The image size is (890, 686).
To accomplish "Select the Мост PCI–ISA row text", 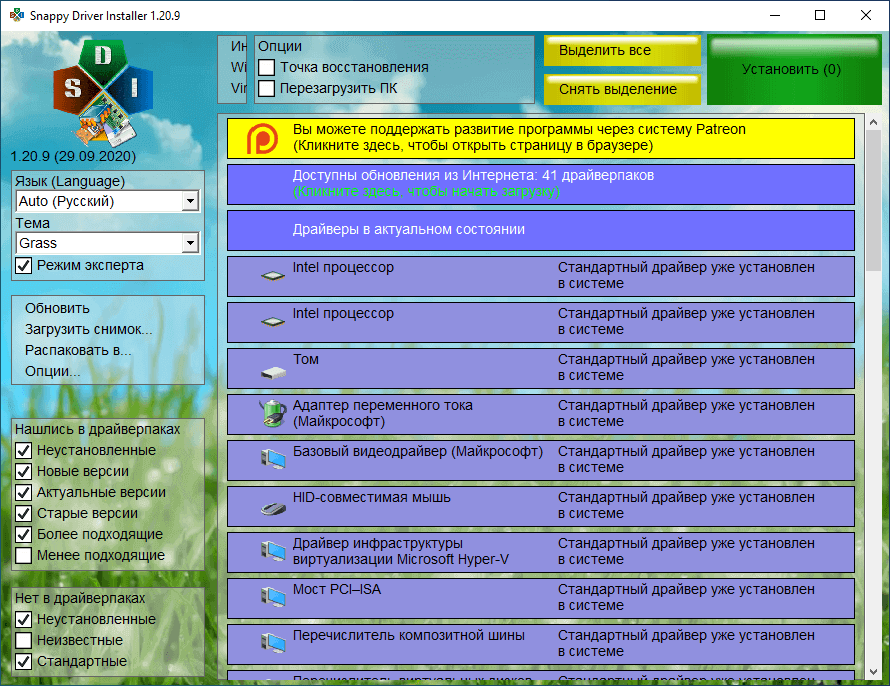I will (x=337, y=590).
